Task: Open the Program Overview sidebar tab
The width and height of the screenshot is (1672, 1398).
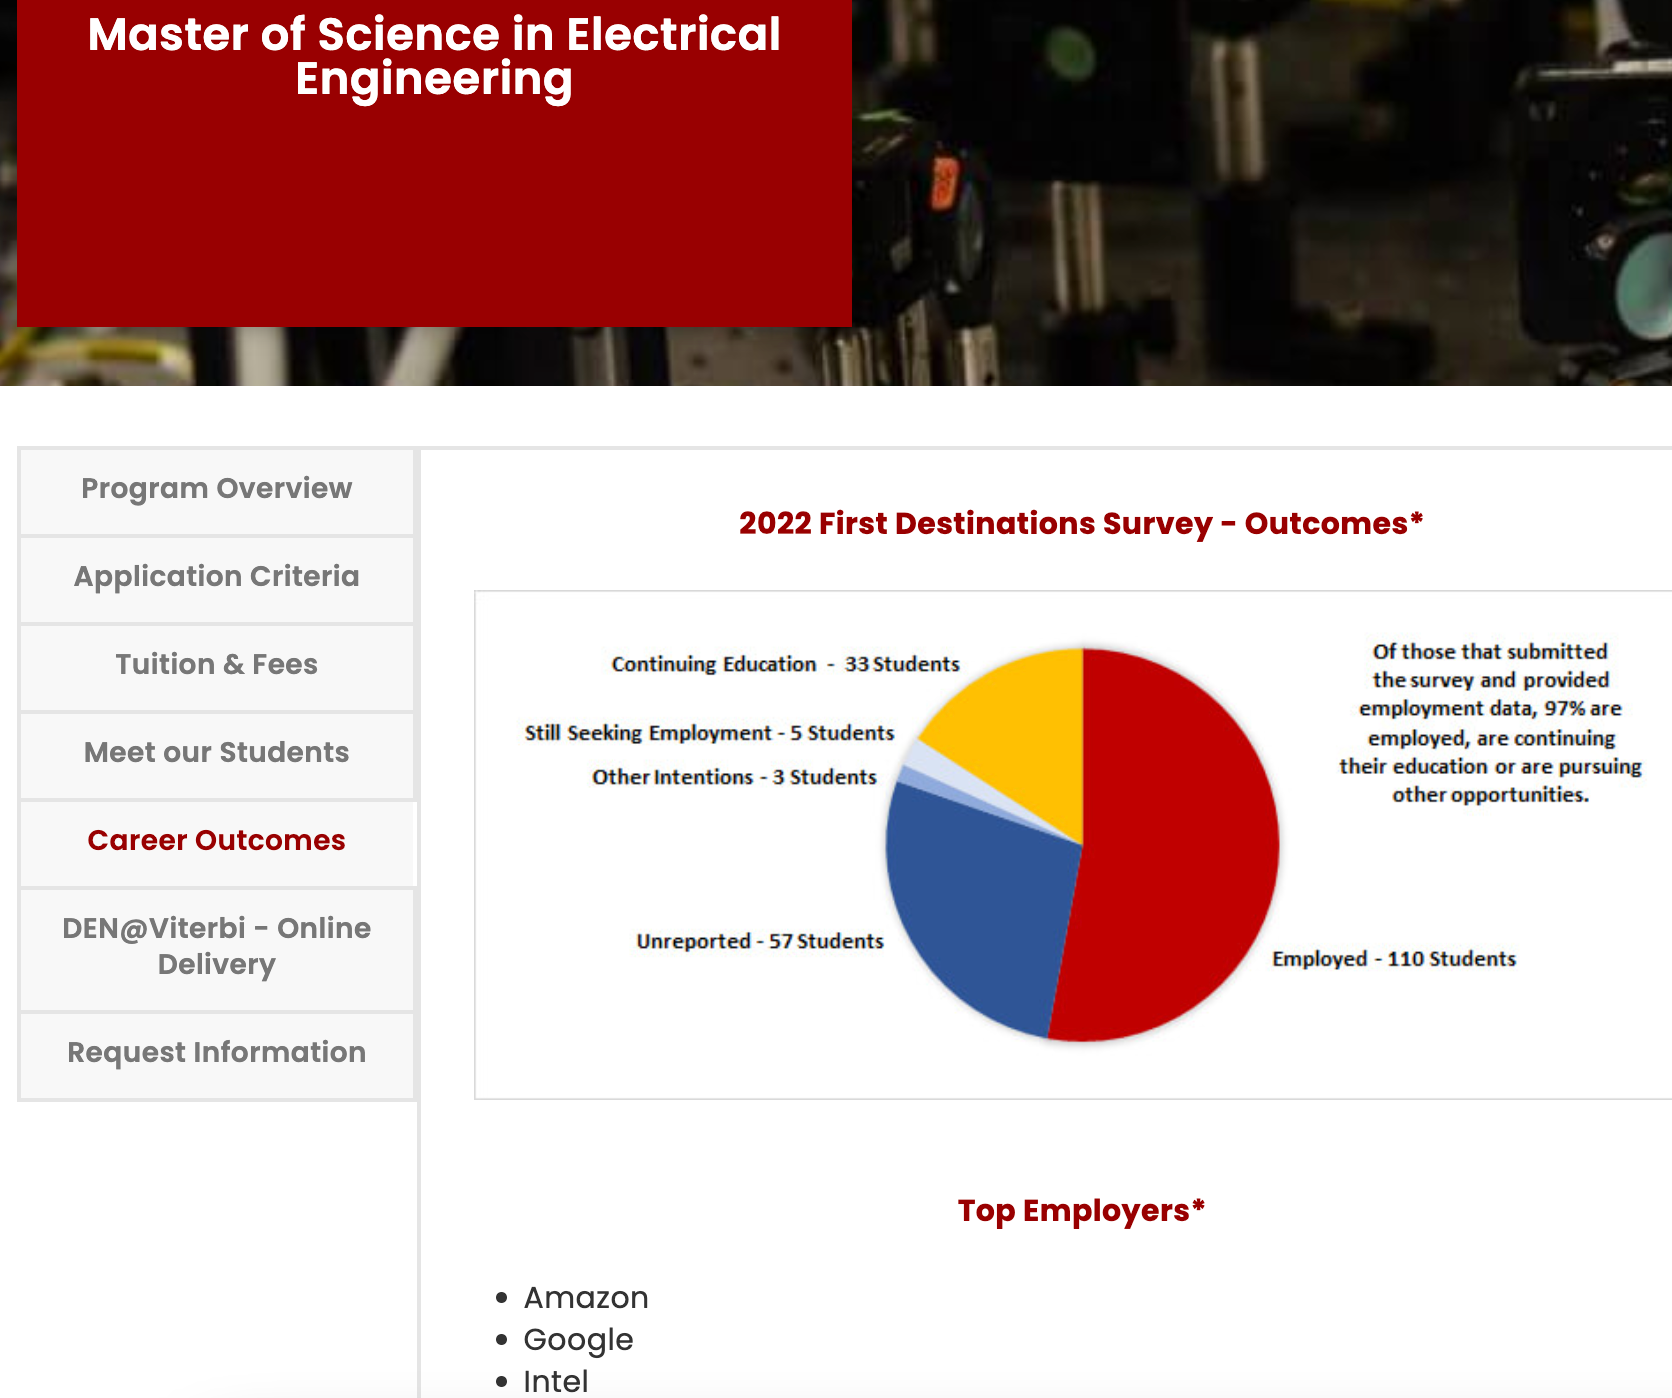Action: click(x=216, y=489)
